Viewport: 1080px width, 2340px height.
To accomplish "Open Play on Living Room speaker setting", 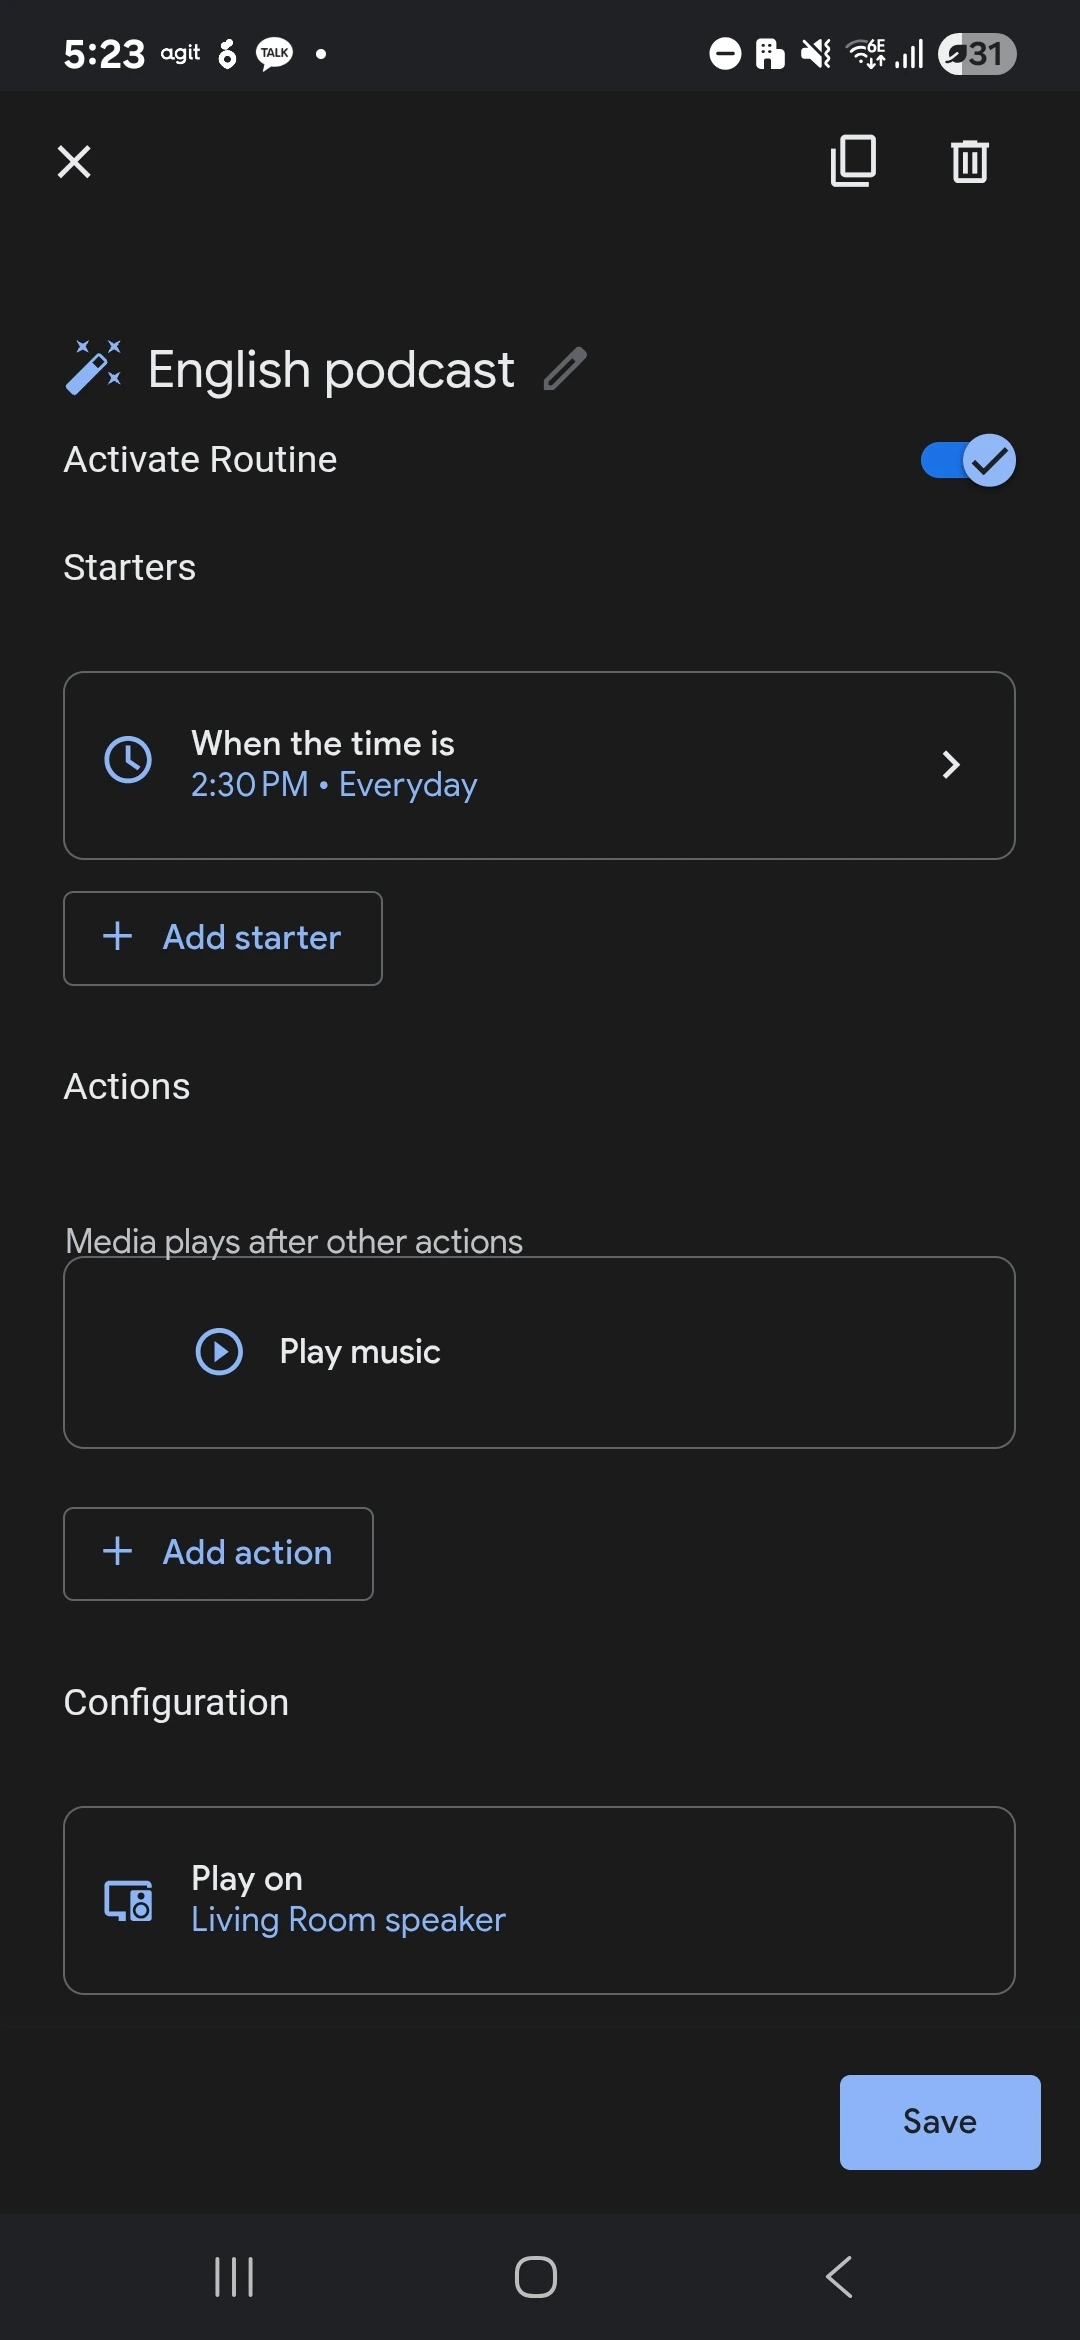I will [x=540, y=1900].
